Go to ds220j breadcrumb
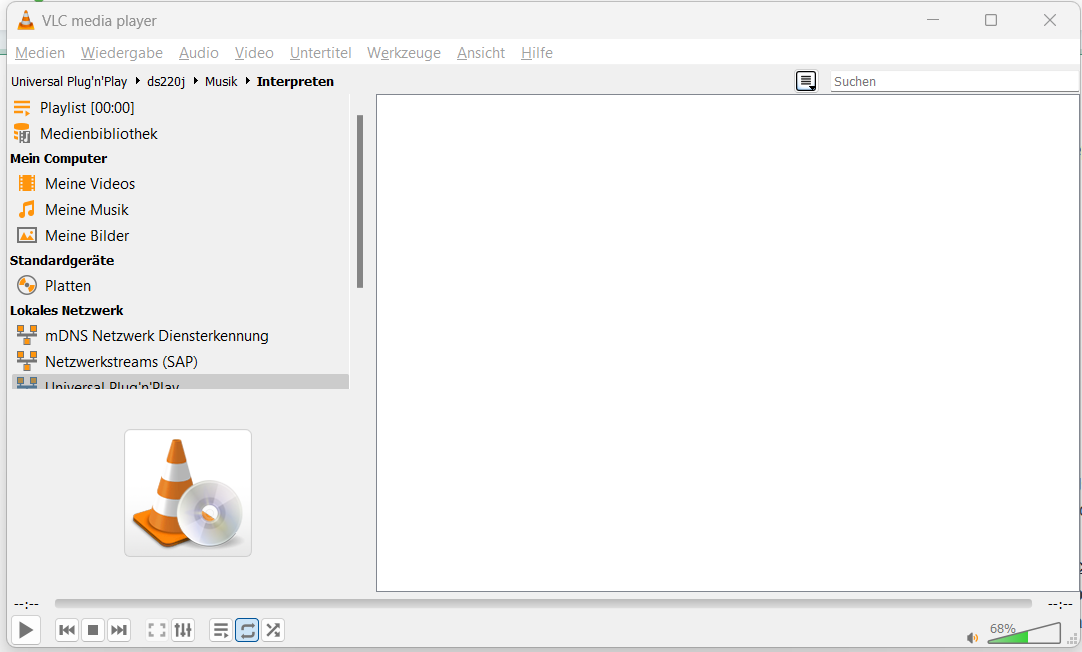Screen dimensions: 1082x652 click(166, 81)
